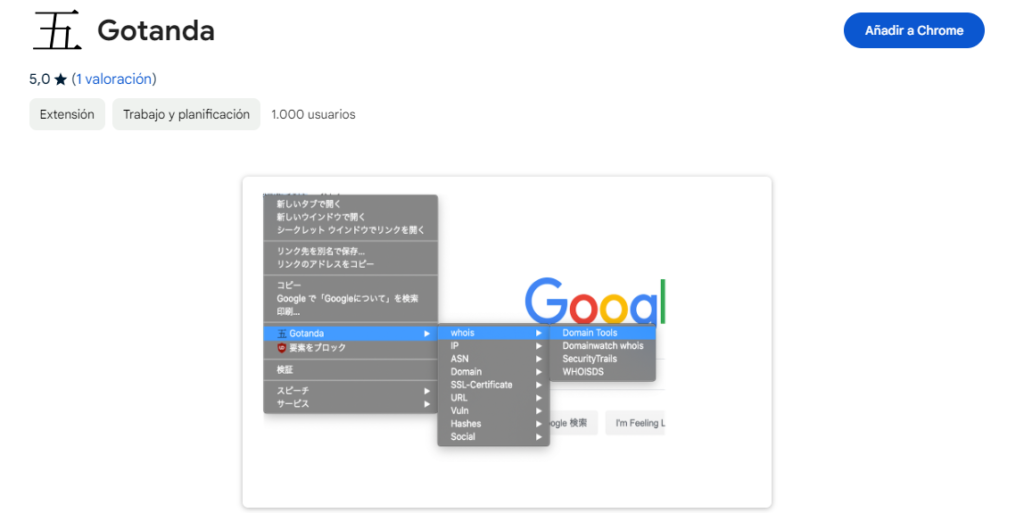
Task: Choose Domain in the Gotanda submenu
Action: click(x=494, y=372)
